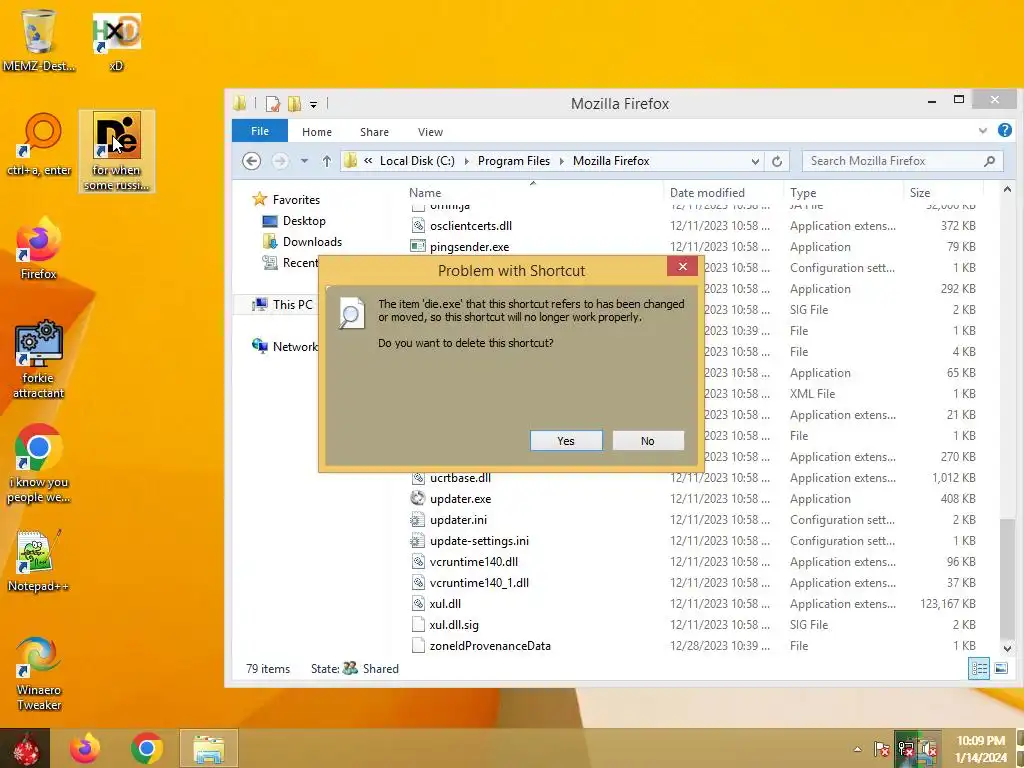
Task: Click Program Files in the address path
Action: point(514,161)
